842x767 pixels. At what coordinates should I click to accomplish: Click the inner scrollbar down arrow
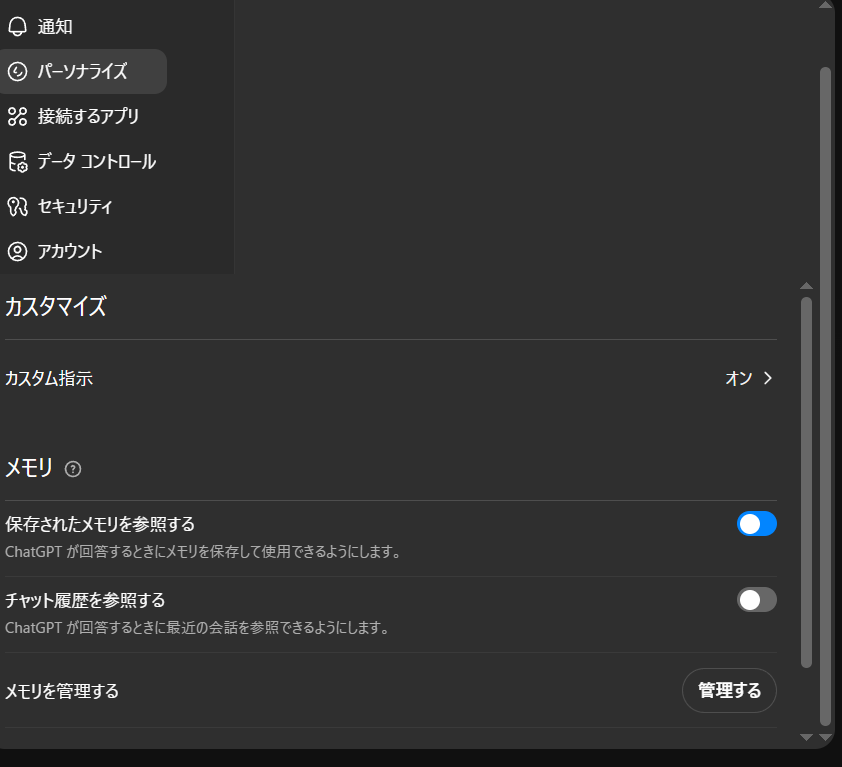806,737
